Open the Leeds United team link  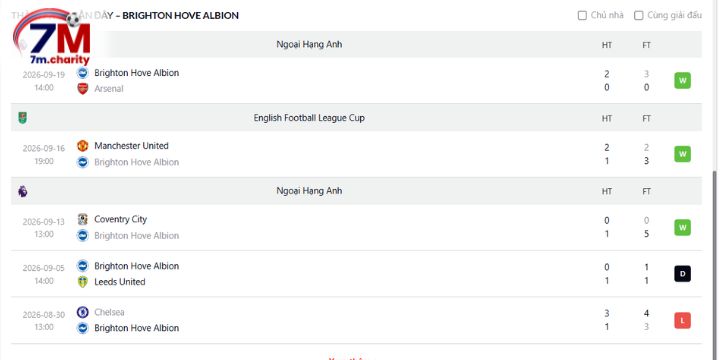(119, 282)
